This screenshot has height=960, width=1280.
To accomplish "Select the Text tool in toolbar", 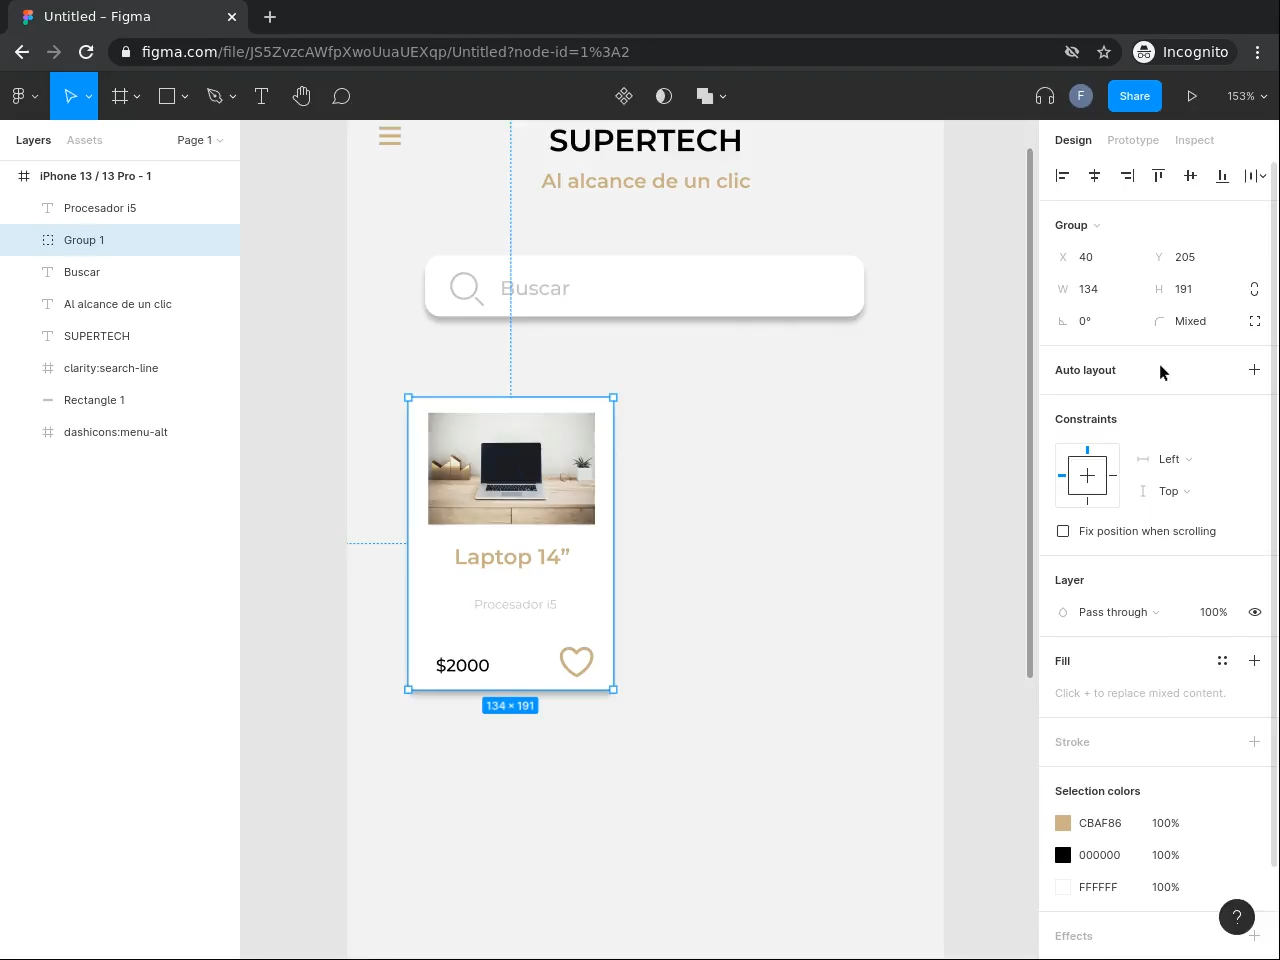I will [262, 96].
